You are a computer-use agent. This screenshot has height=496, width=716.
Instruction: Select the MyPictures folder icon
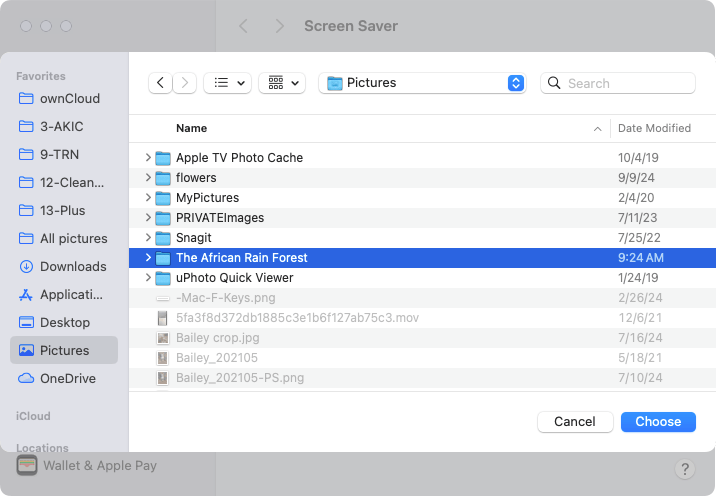click(x=163, y=198)
